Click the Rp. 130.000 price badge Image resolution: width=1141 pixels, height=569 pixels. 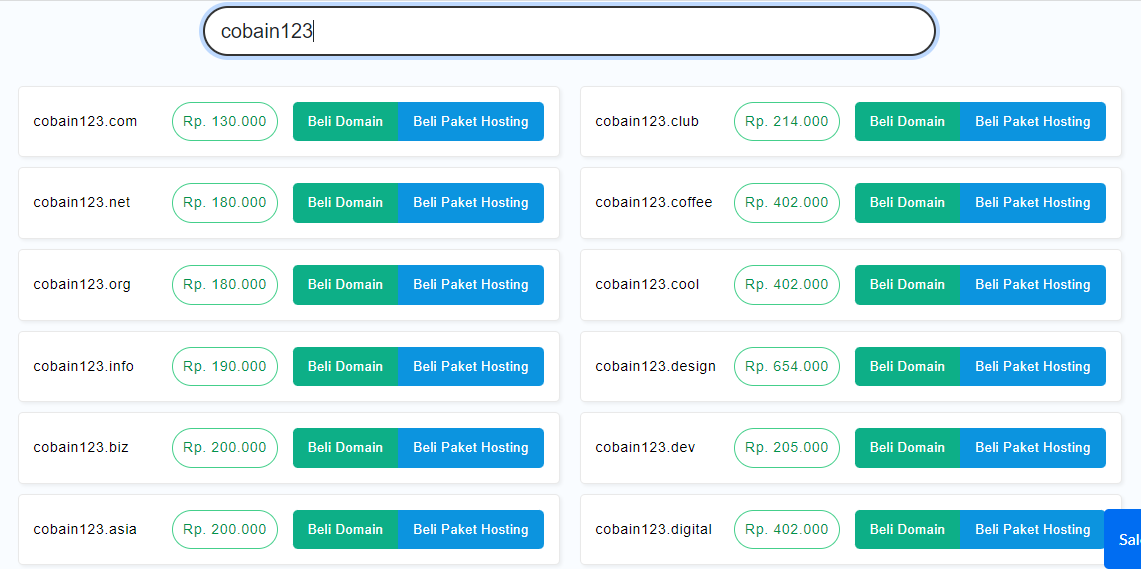(x=225, y=122)
